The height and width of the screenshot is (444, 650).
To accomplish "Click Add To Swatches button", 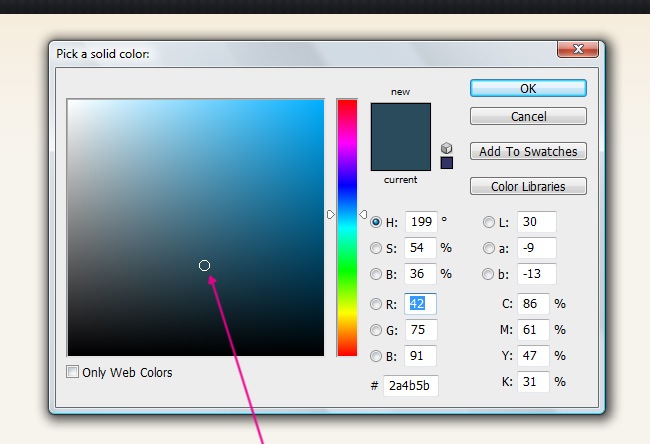I will point(528,151).
